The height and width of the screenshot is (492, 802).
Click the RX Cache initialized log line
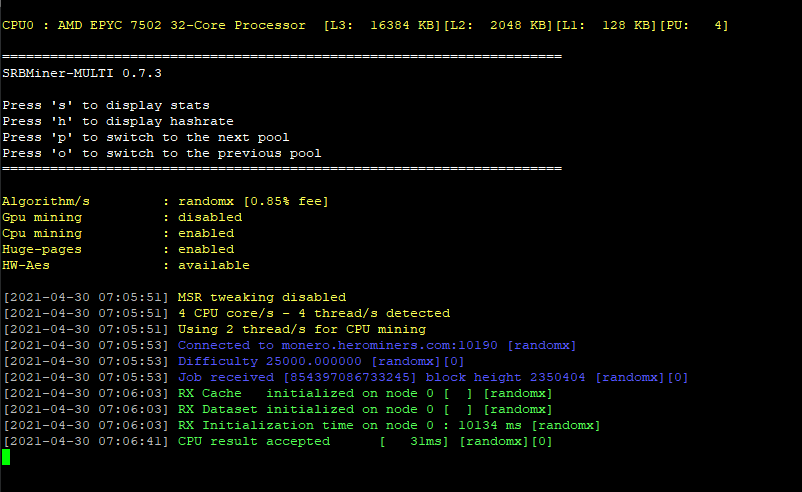pyautogui.click(x=278, y=393)
